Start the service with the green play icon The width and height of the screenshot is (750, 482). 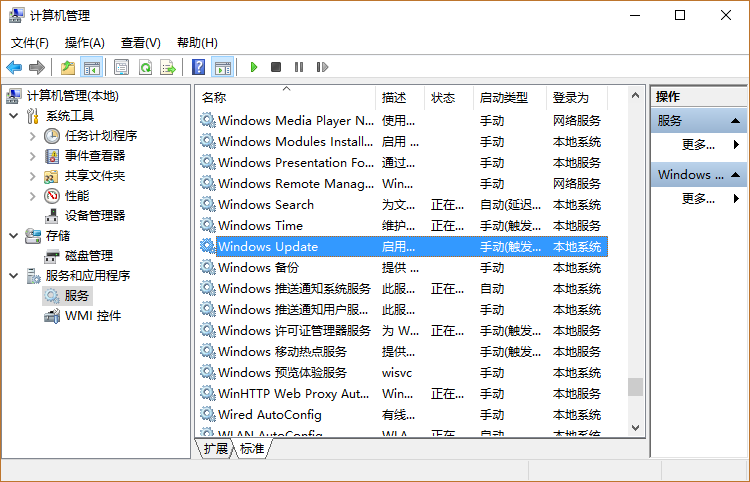254,67
